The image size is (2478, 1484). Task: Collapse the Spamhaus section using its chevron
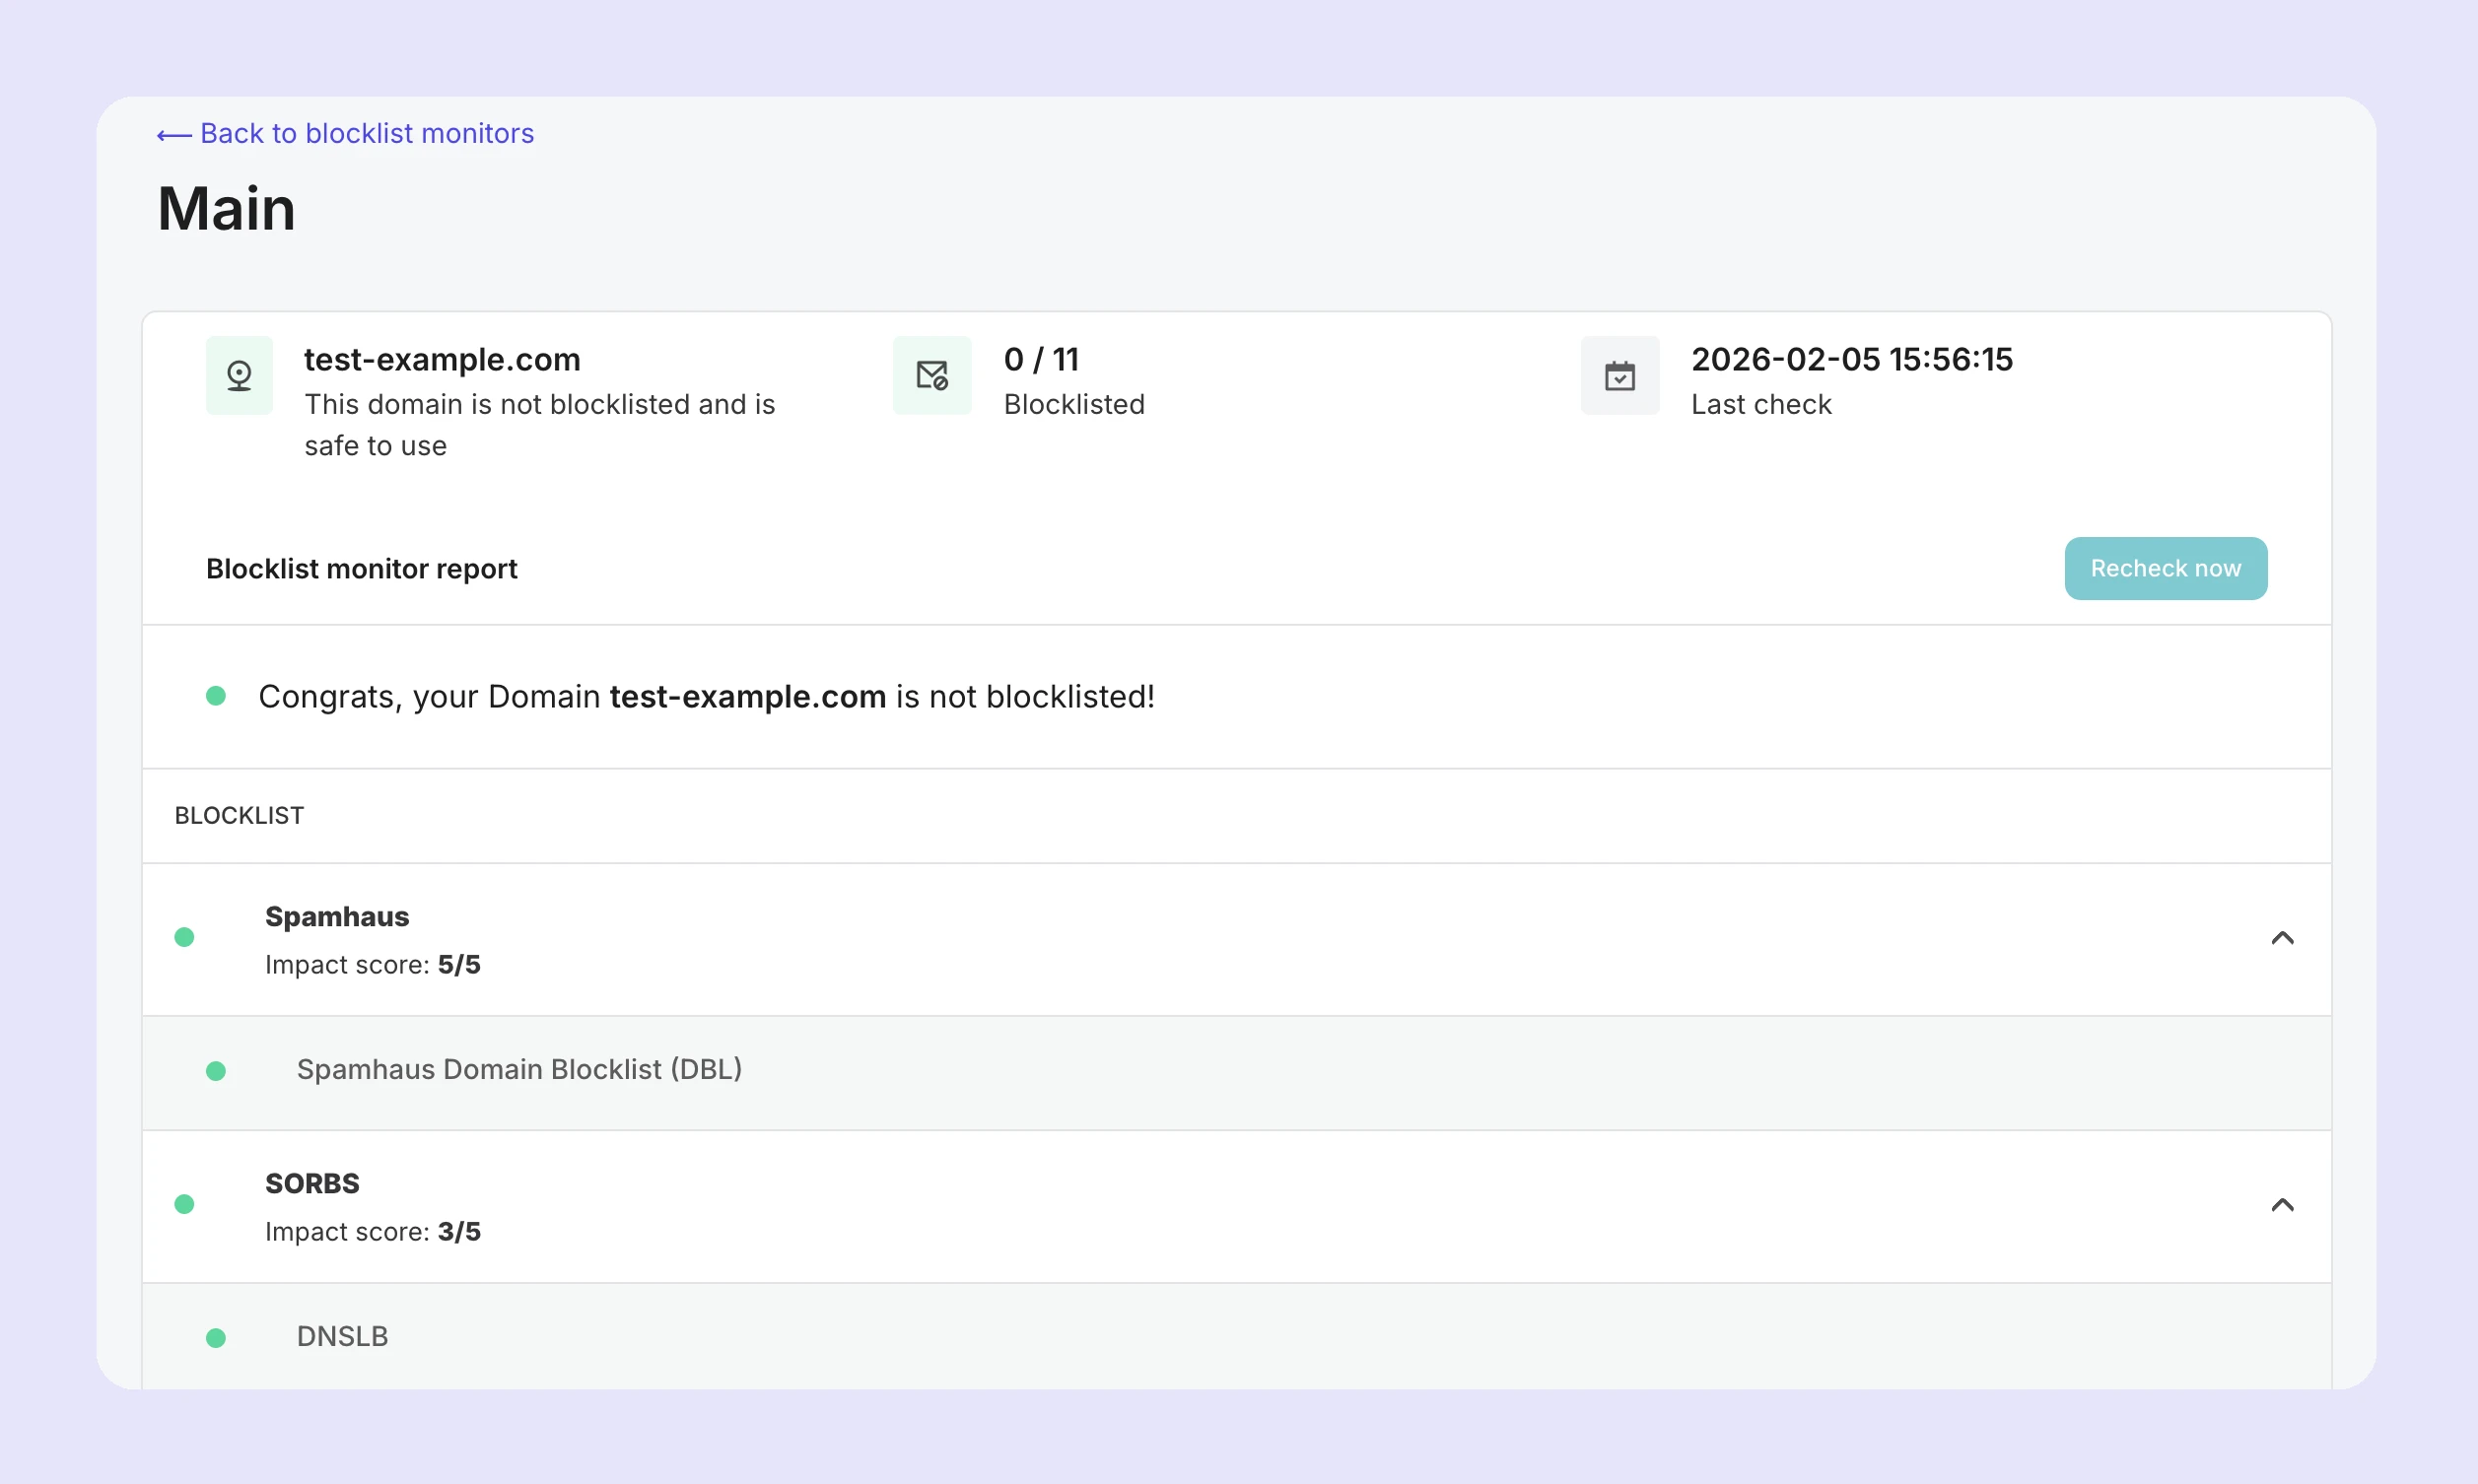(2283, 937)
